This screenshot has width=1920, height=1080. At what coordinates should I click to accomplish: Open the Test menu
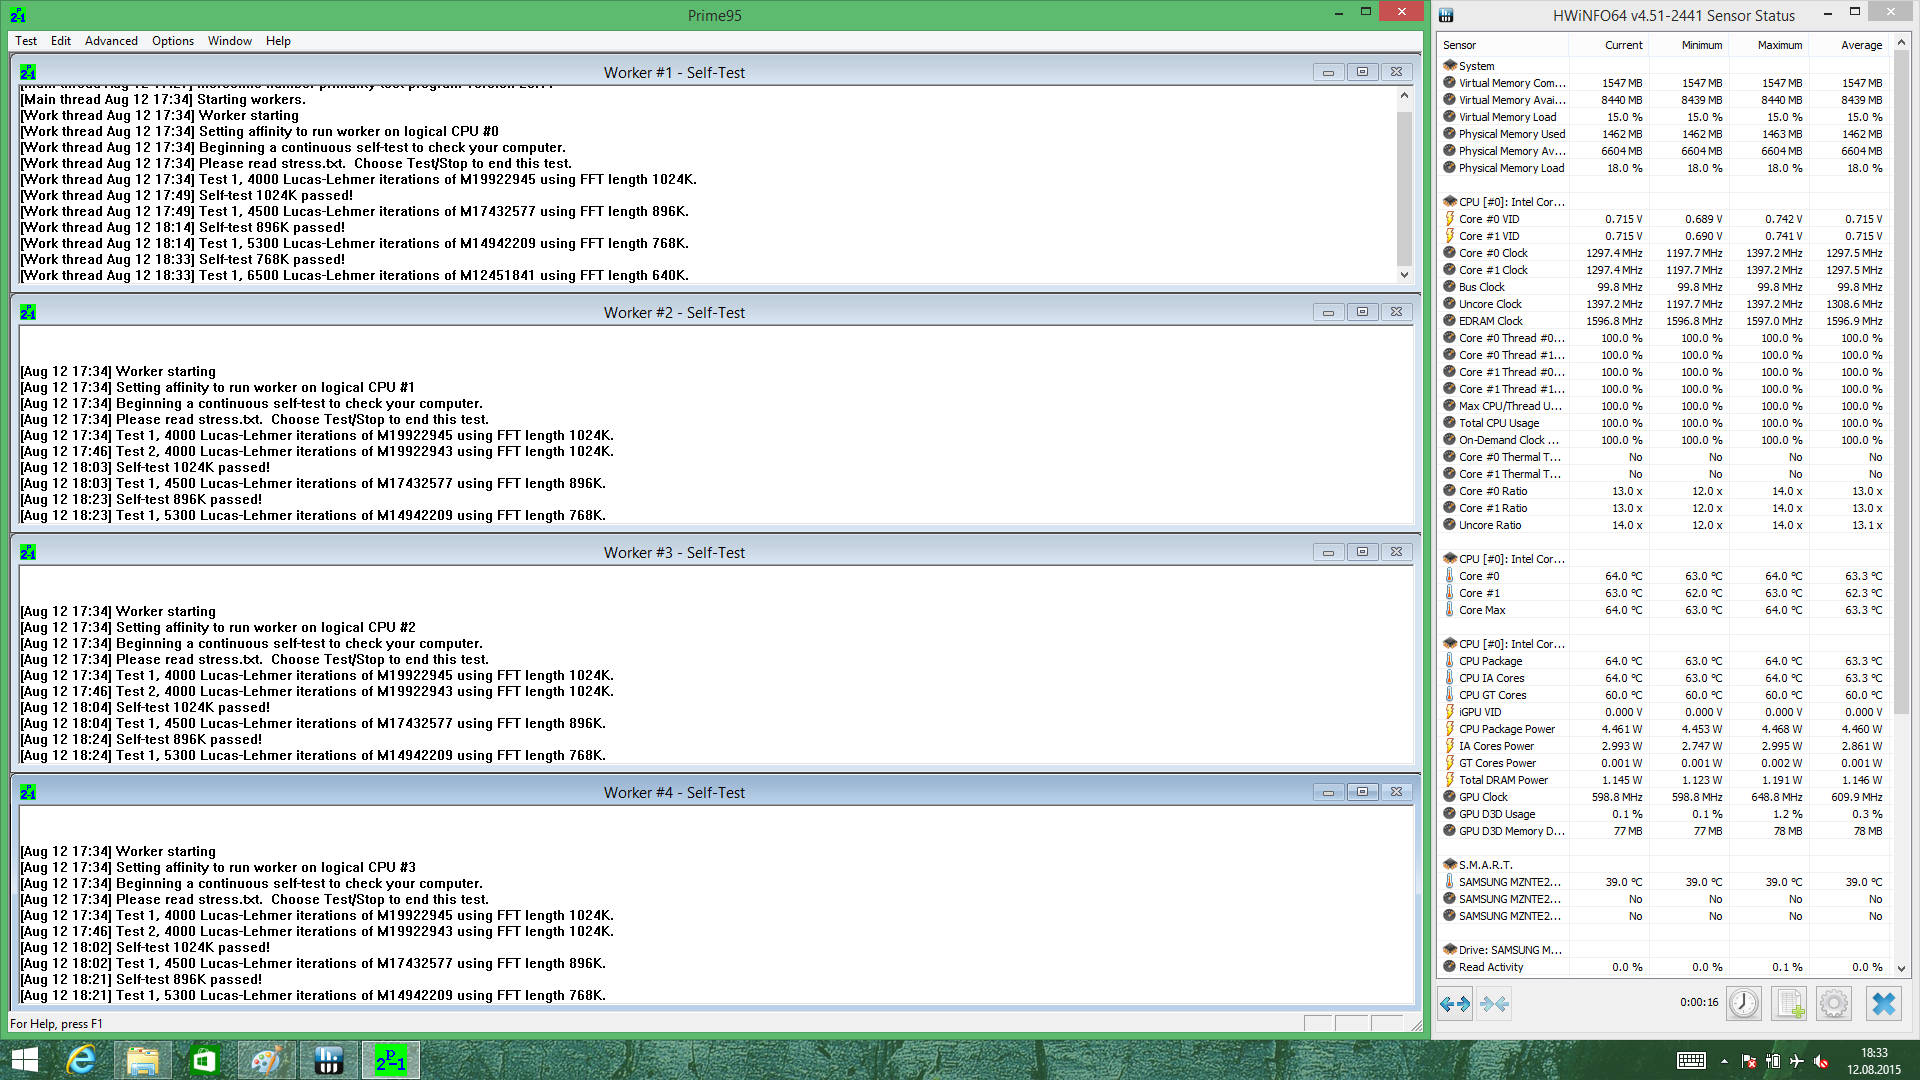tap(26, 41)
